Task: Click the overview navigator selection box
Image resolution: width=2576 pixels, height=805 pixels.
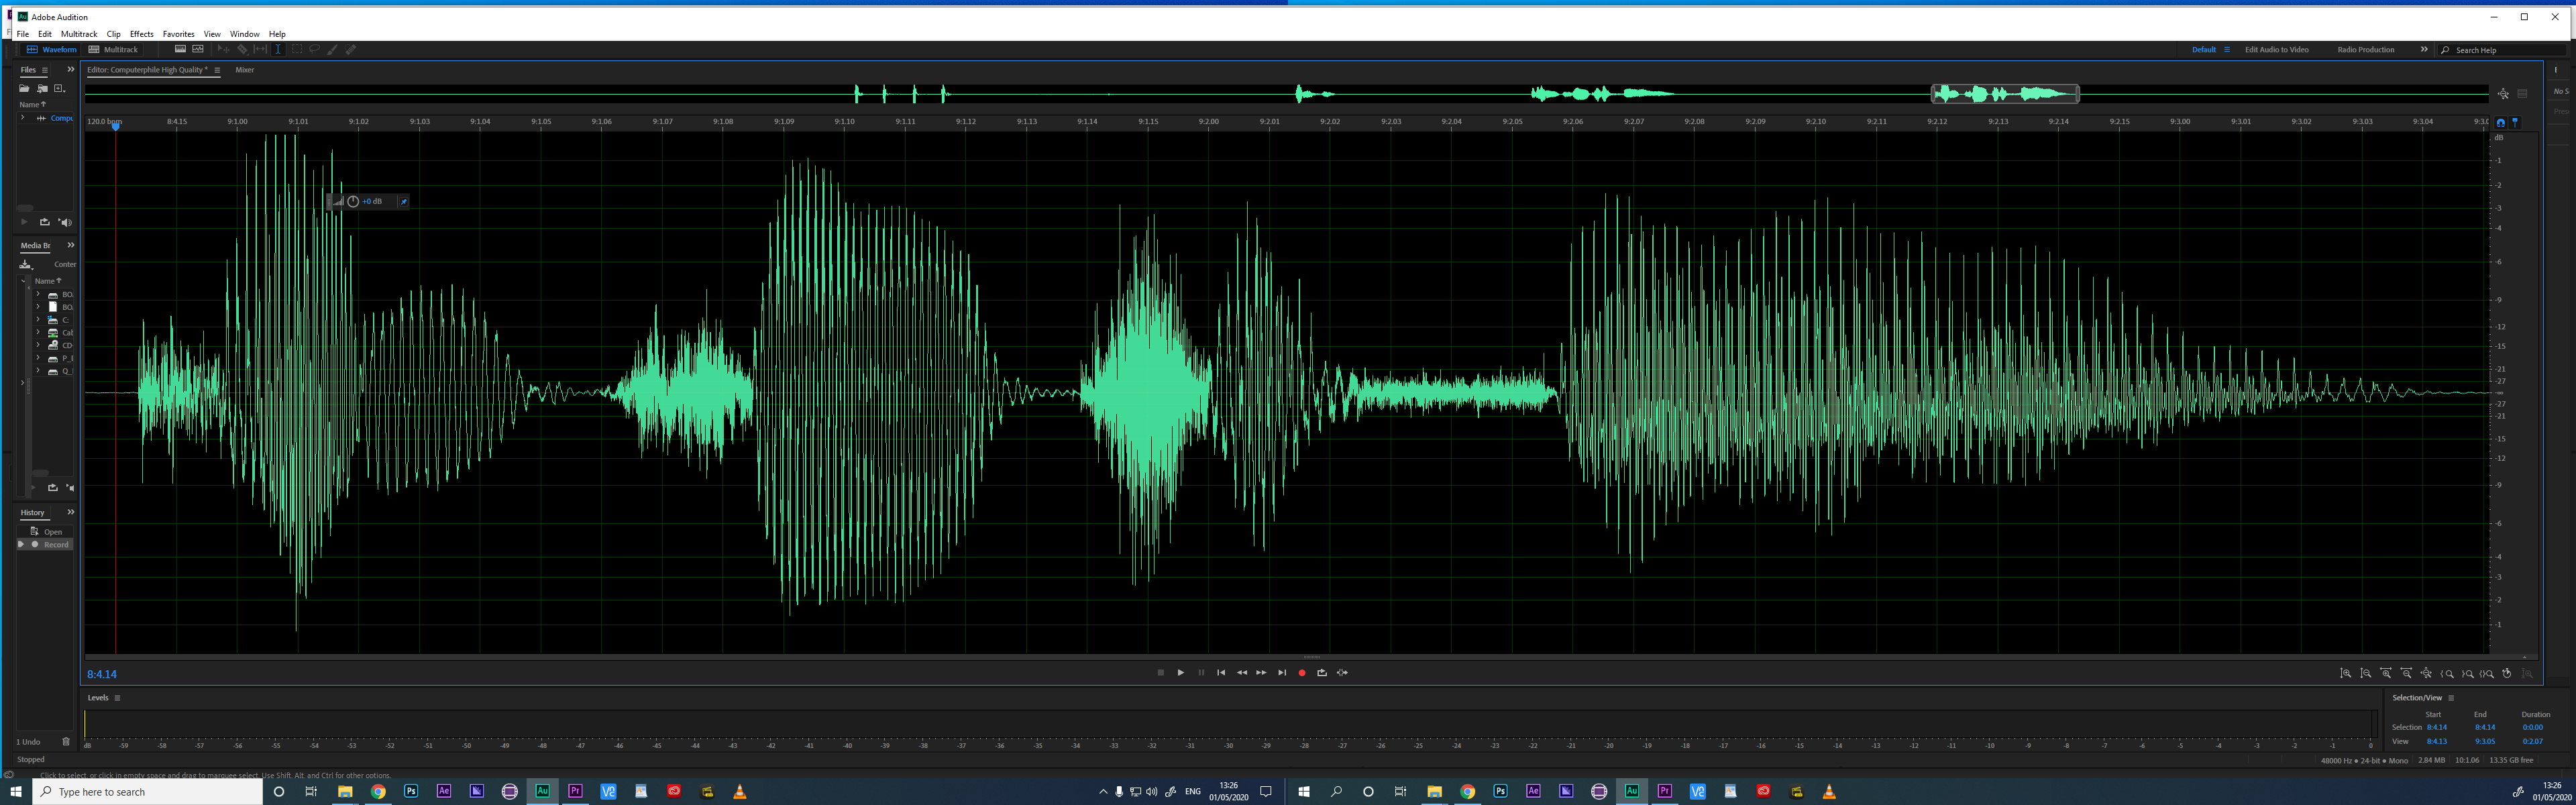Action: pyautogui.click(x=2005, y=94)
